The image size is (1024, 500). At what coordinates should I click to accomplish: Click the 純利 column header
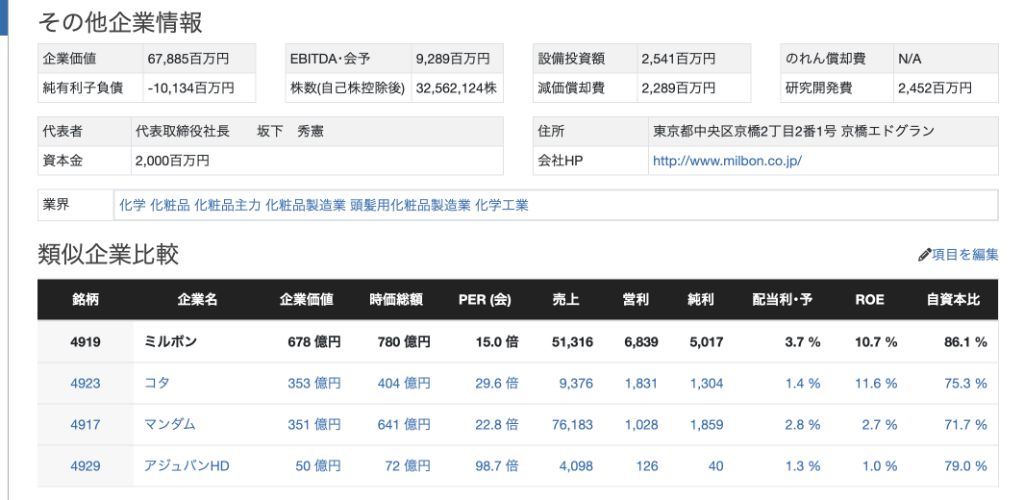(701, 300)
